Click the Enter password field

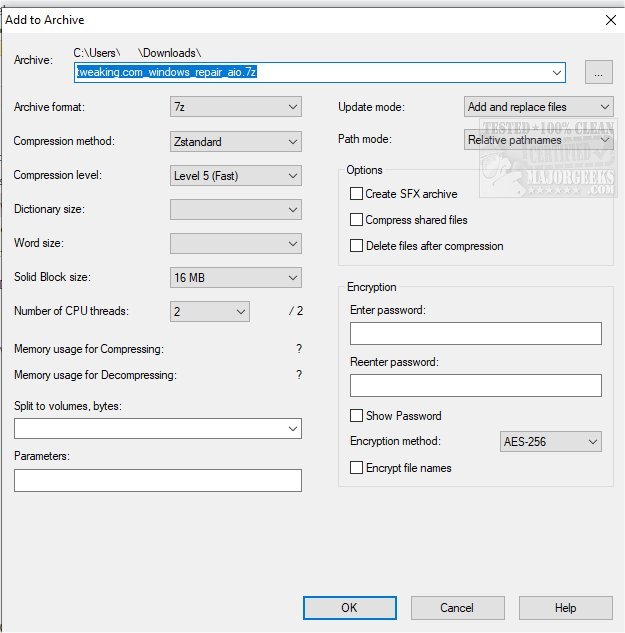(x=475, y=334)
